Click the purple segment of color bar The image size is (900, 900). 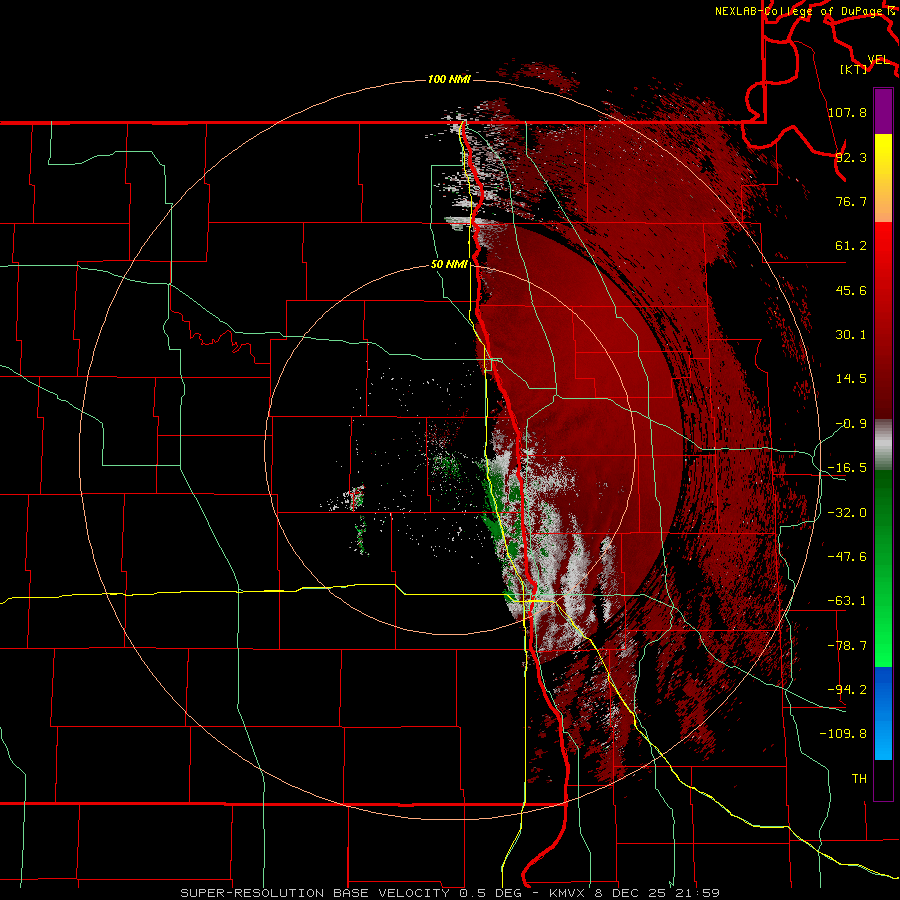click(883, 111)
